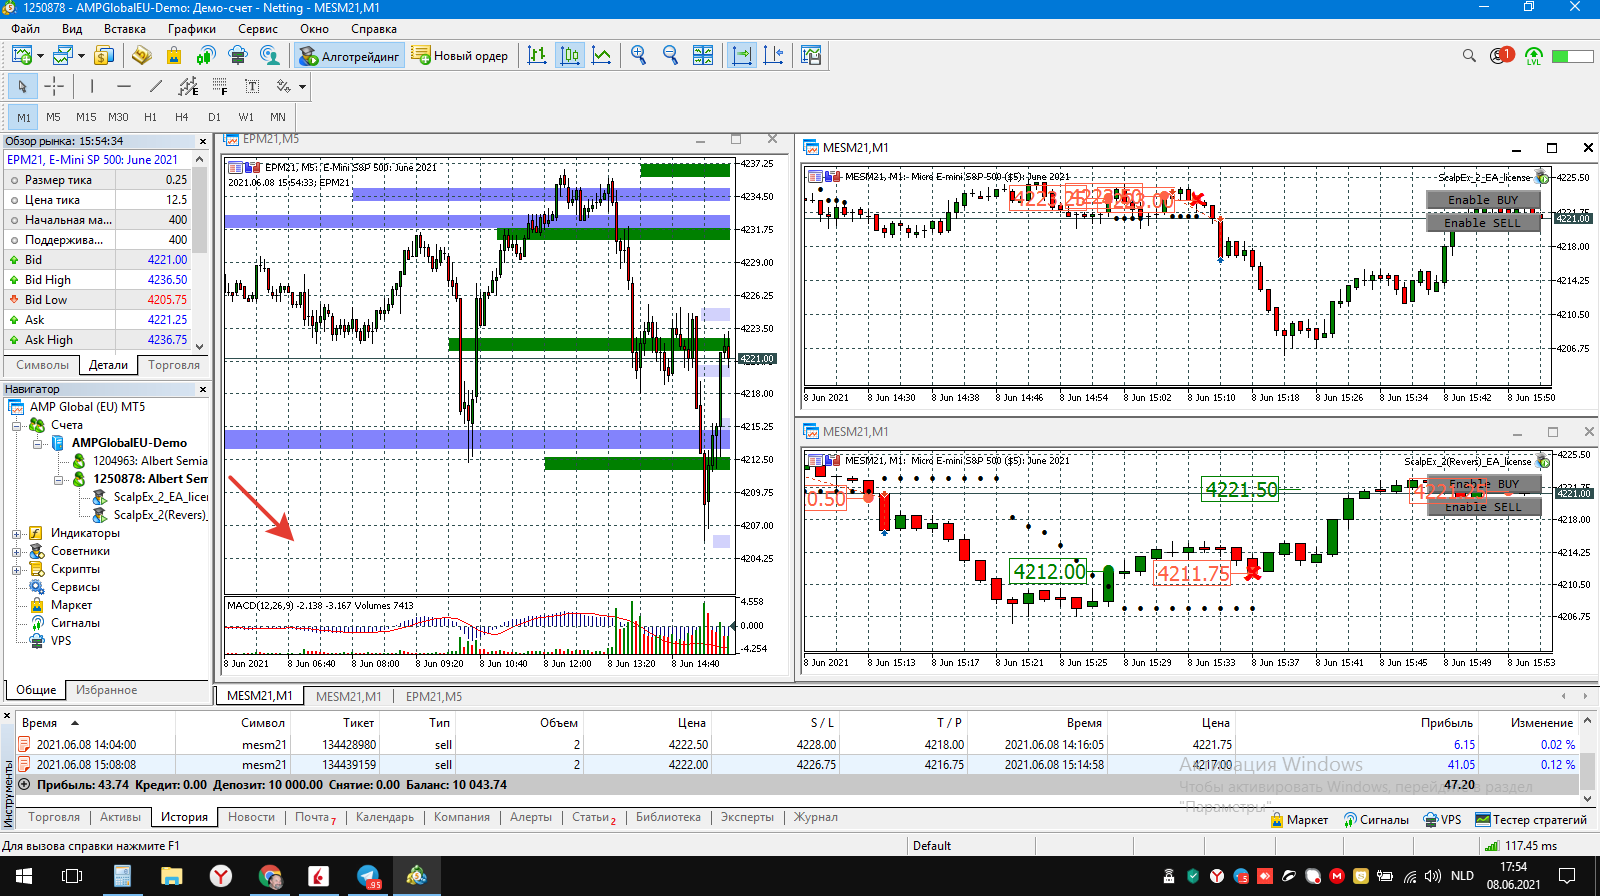Toggle chart shift from right edge

coord(774,56)
